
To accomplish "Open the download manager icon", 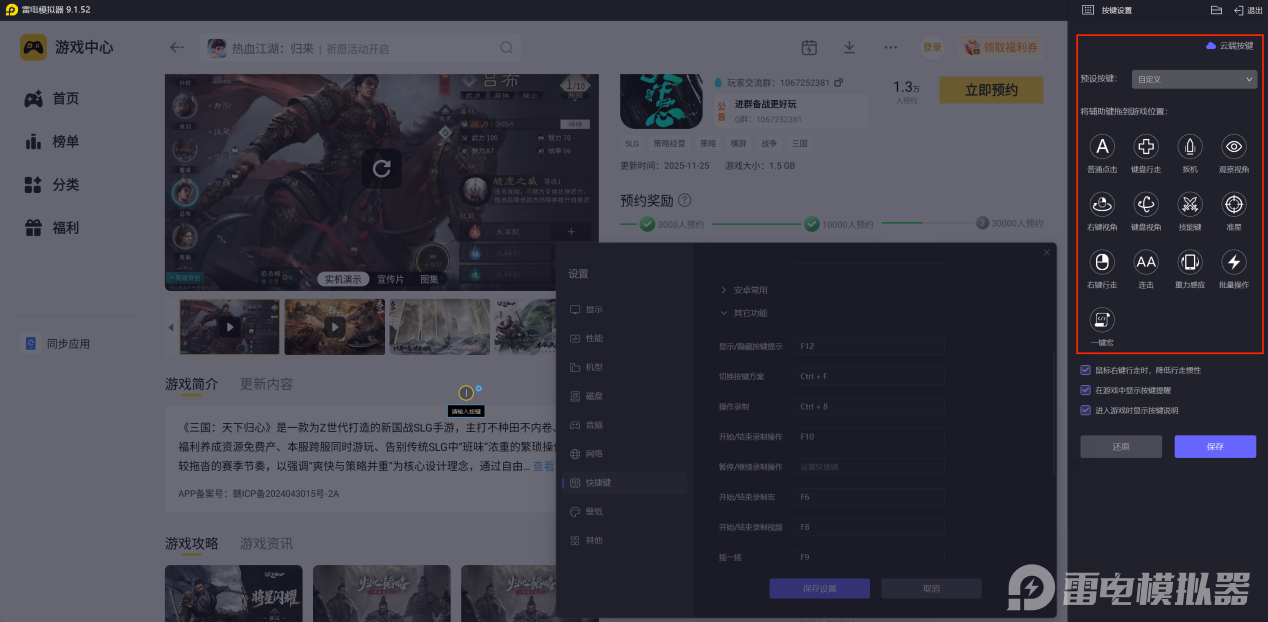I will [x=849, y=47].
